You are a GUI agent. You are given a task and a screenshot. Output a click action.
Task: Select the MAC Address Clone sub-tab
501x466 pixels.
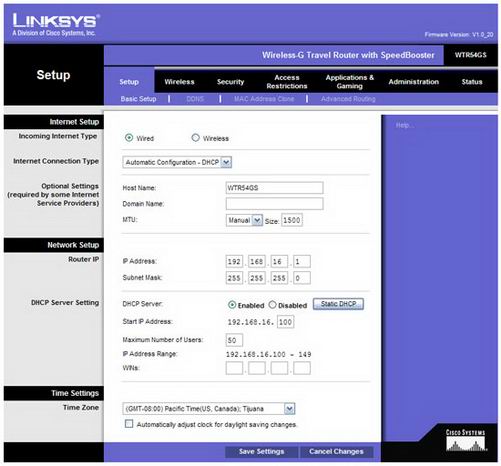coord(264,99)
